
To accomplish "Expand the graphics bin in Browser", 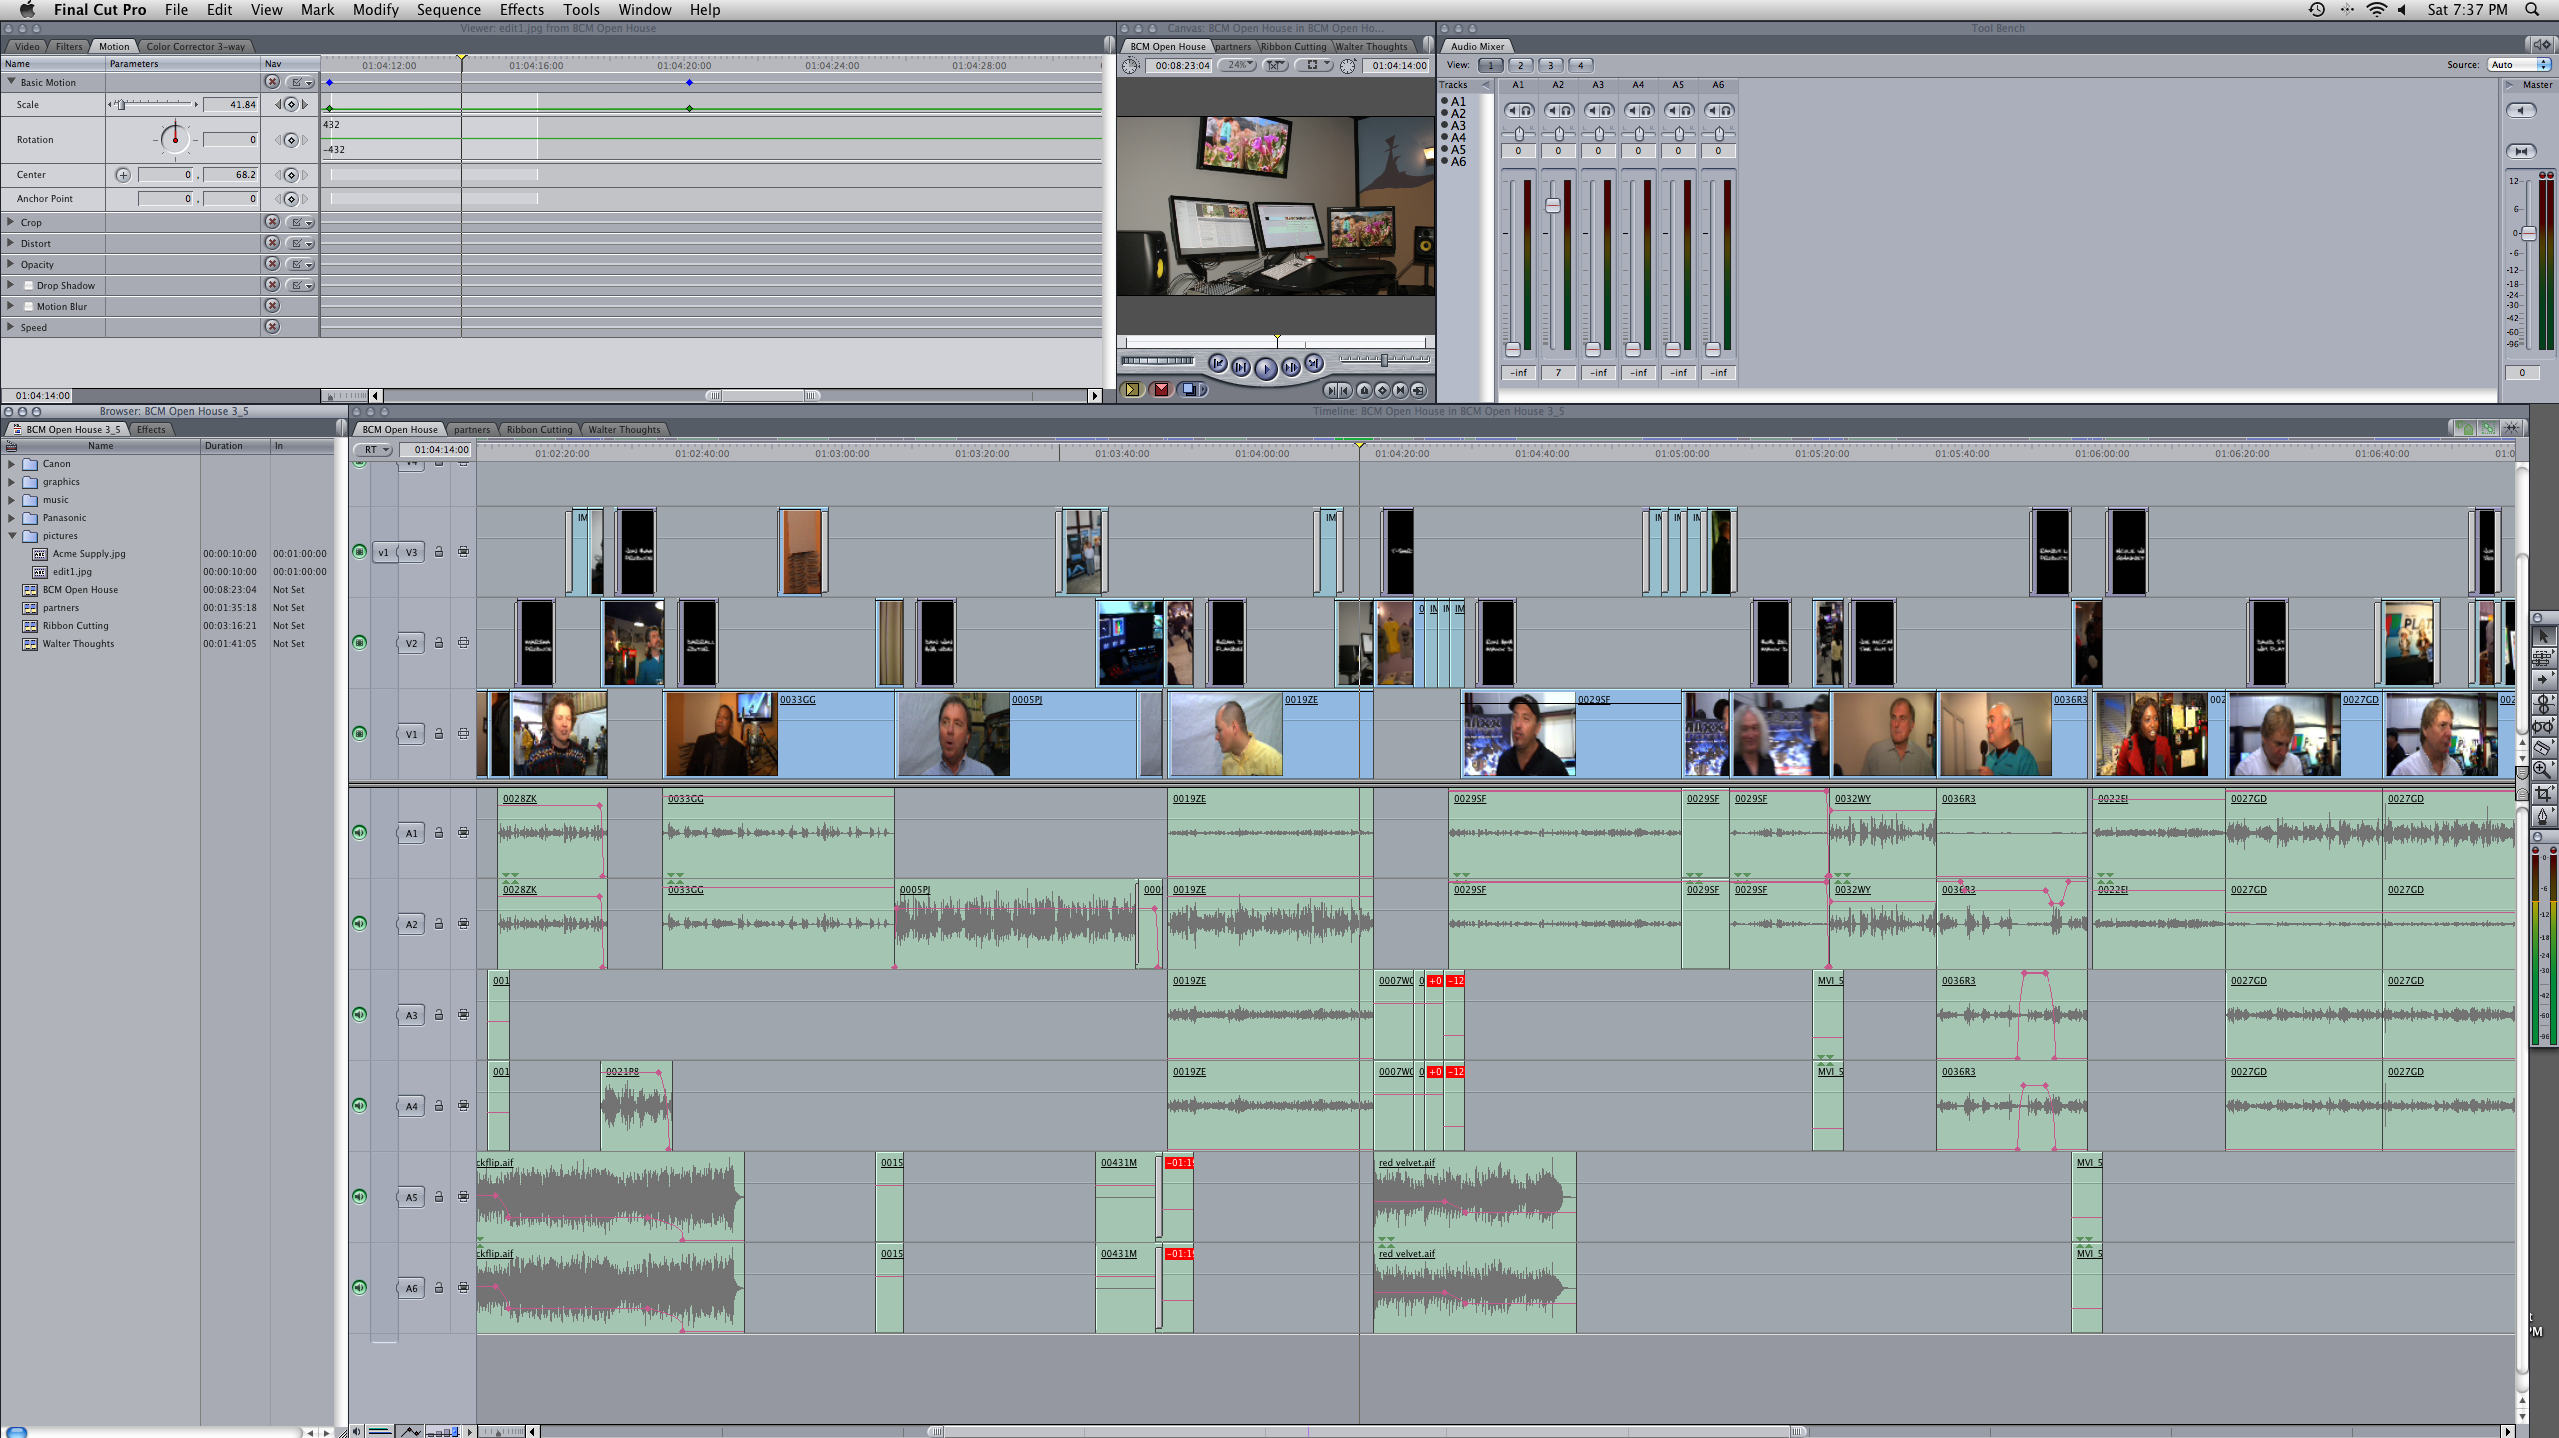I will tap(11, 482).
